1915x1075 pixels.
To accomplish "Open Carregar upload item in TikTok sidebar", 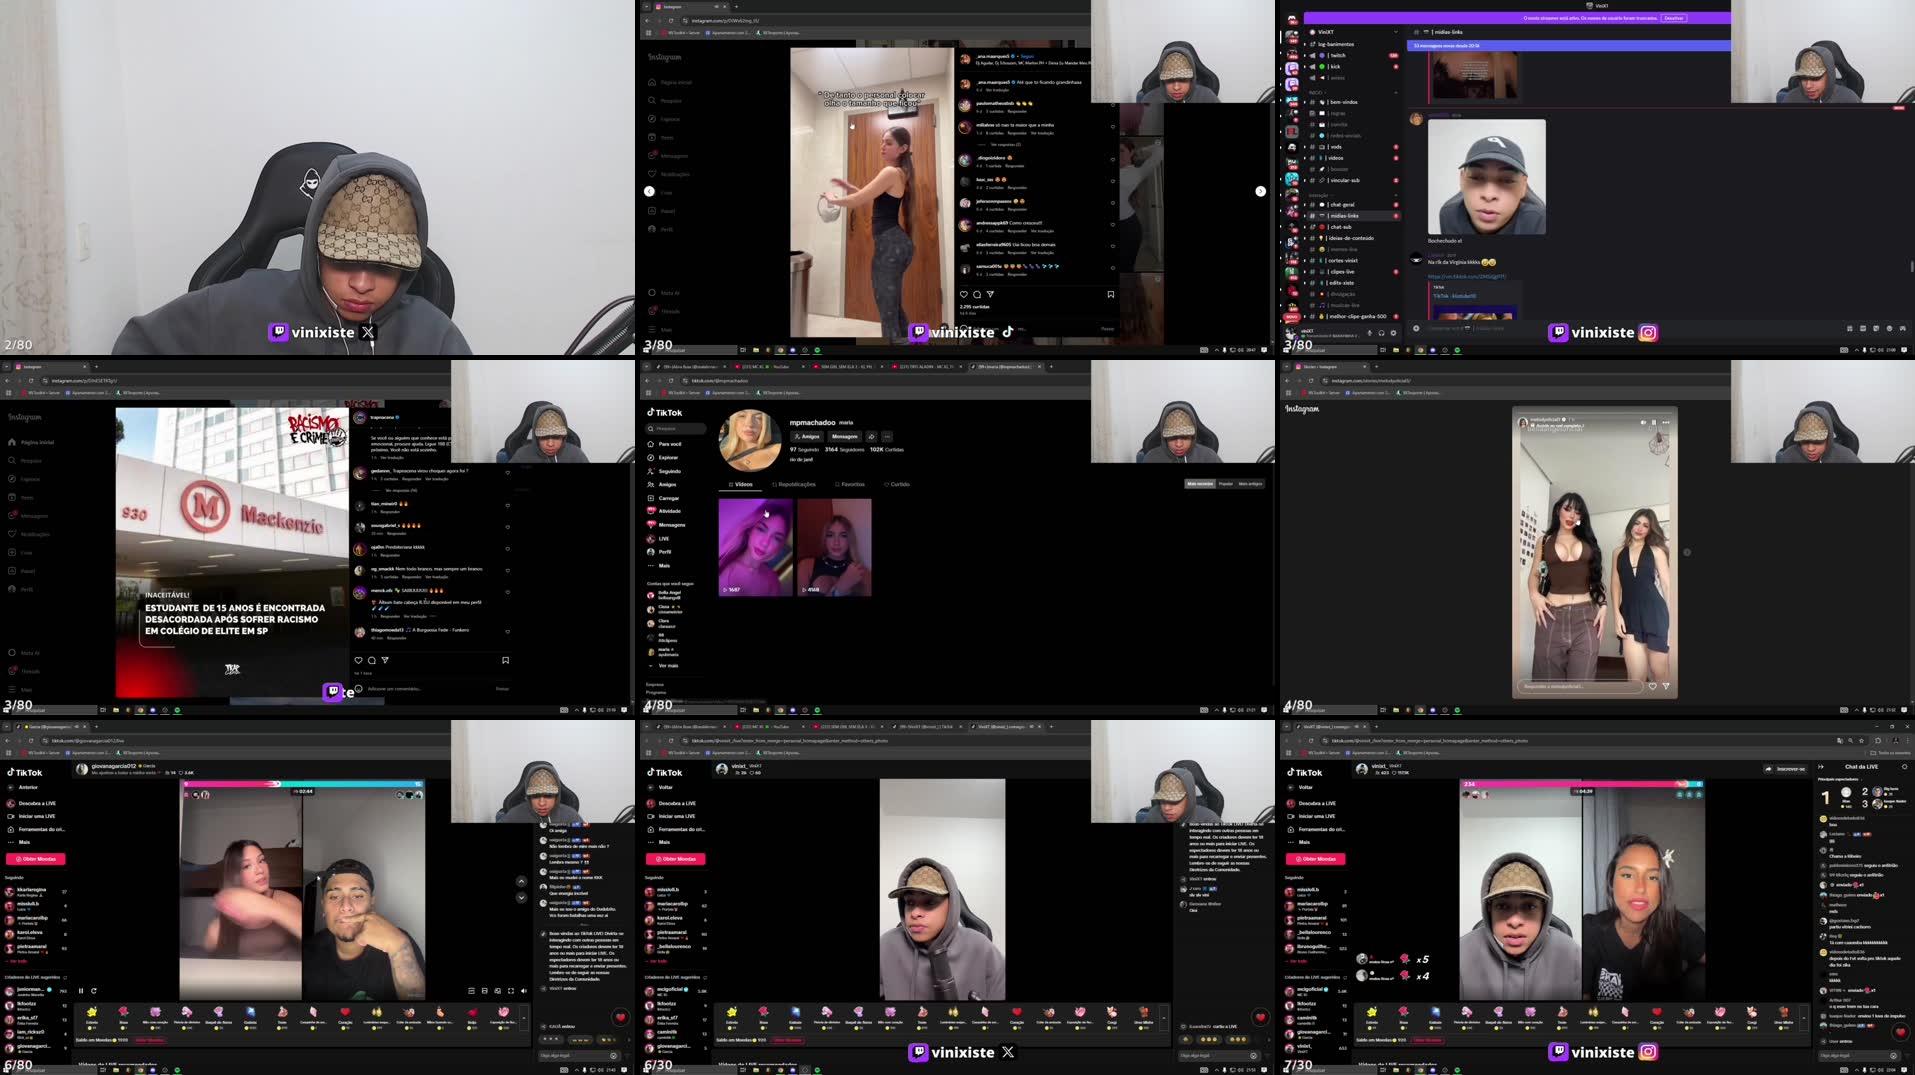I will click(664, 498).
